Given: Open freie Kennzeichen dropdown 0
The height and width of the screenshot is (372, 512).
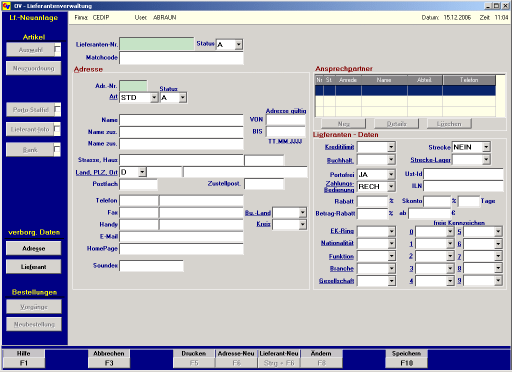Looking at the screenshot, I should click(450, 232).
